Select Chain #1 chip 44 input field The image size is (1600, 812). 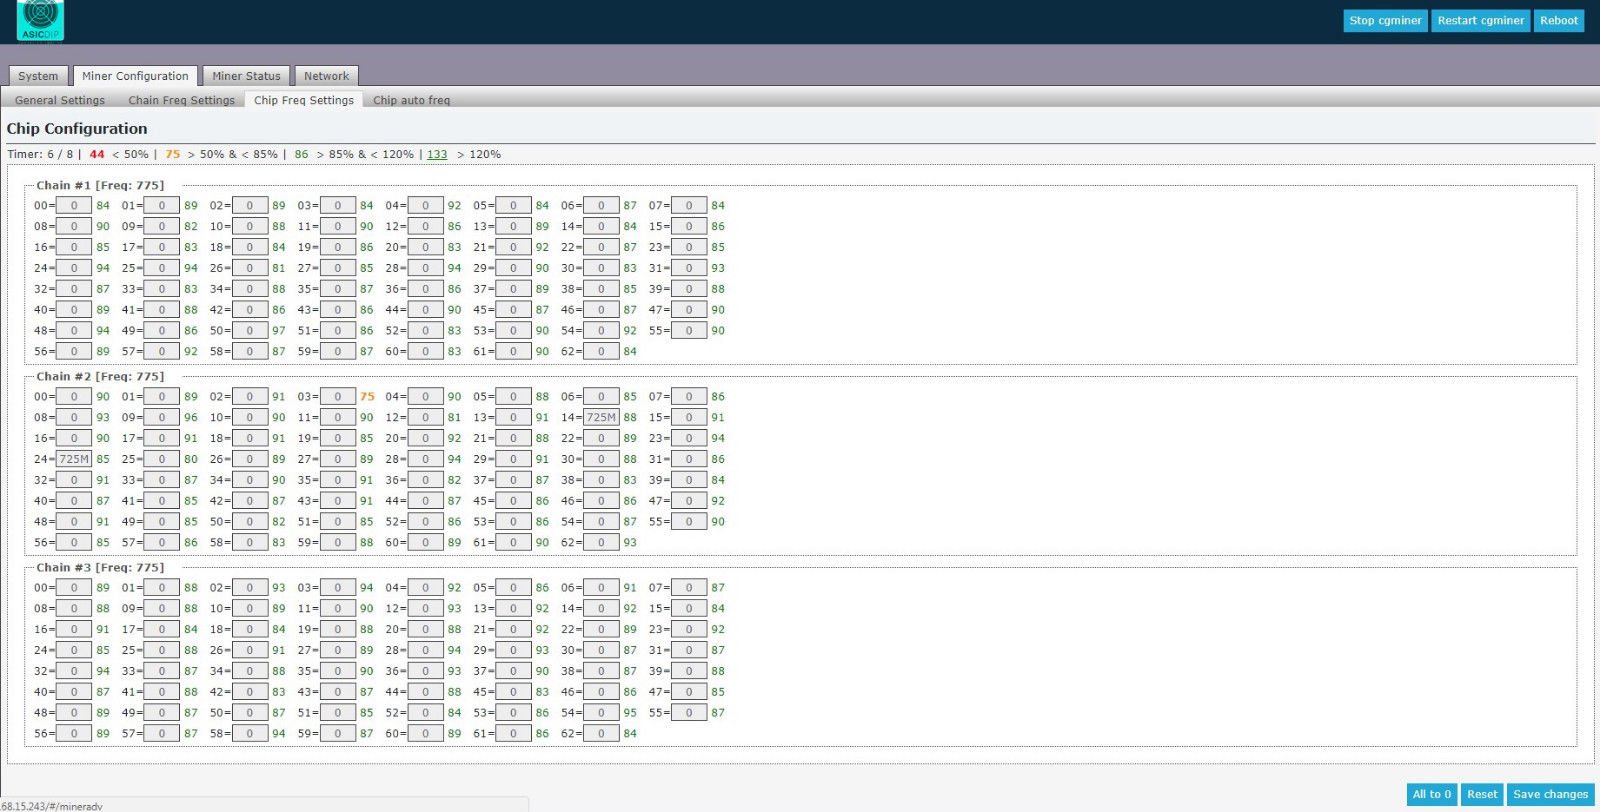425,309
